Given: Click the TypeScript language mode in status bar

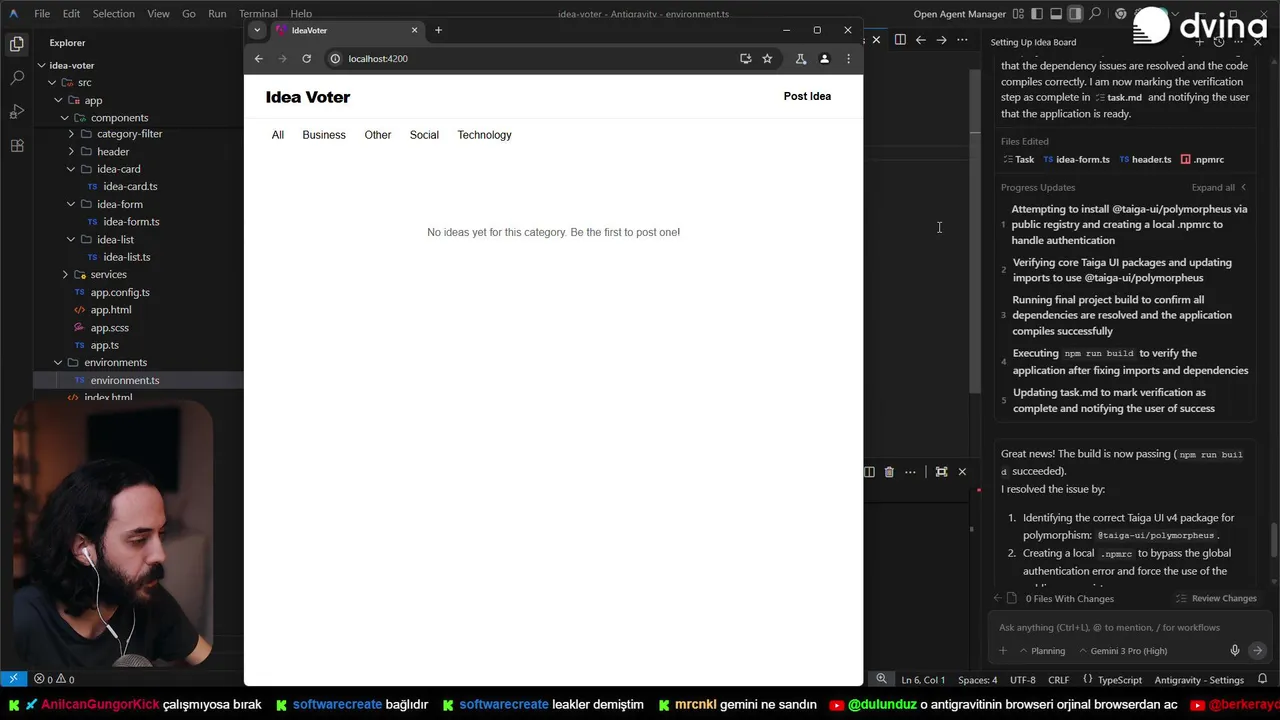Looking at the screenshot, I should tap(1119, 680).
